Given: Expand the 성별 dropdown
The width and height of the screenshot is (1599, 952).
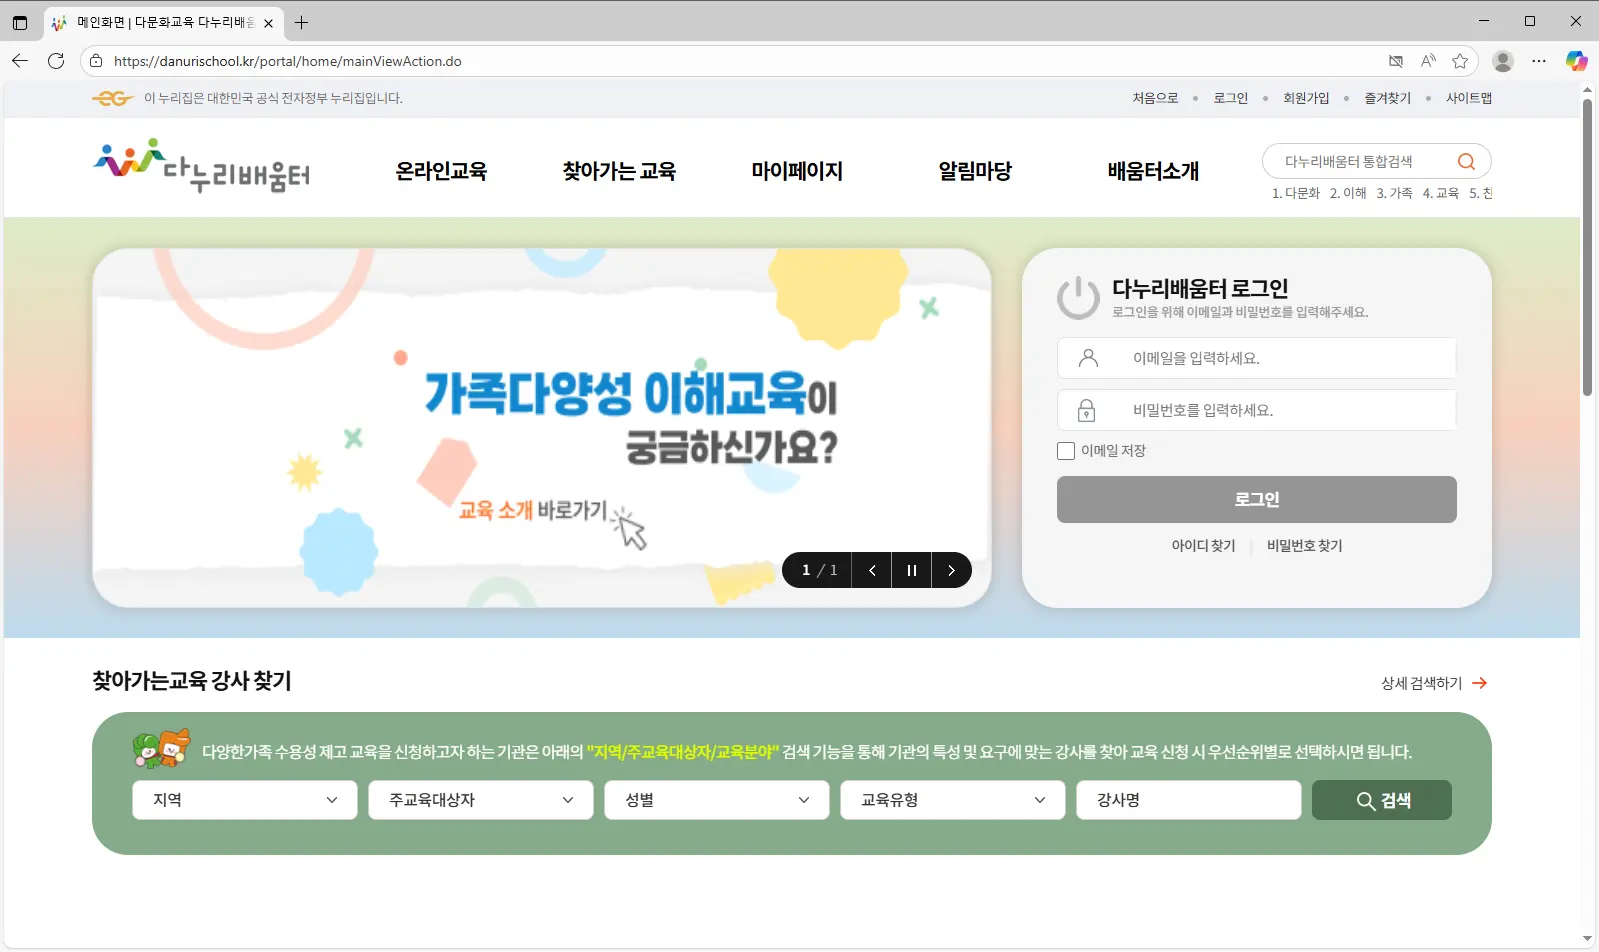Looking at the screenshot, I should pyautogui.click(x=716, y=800).
